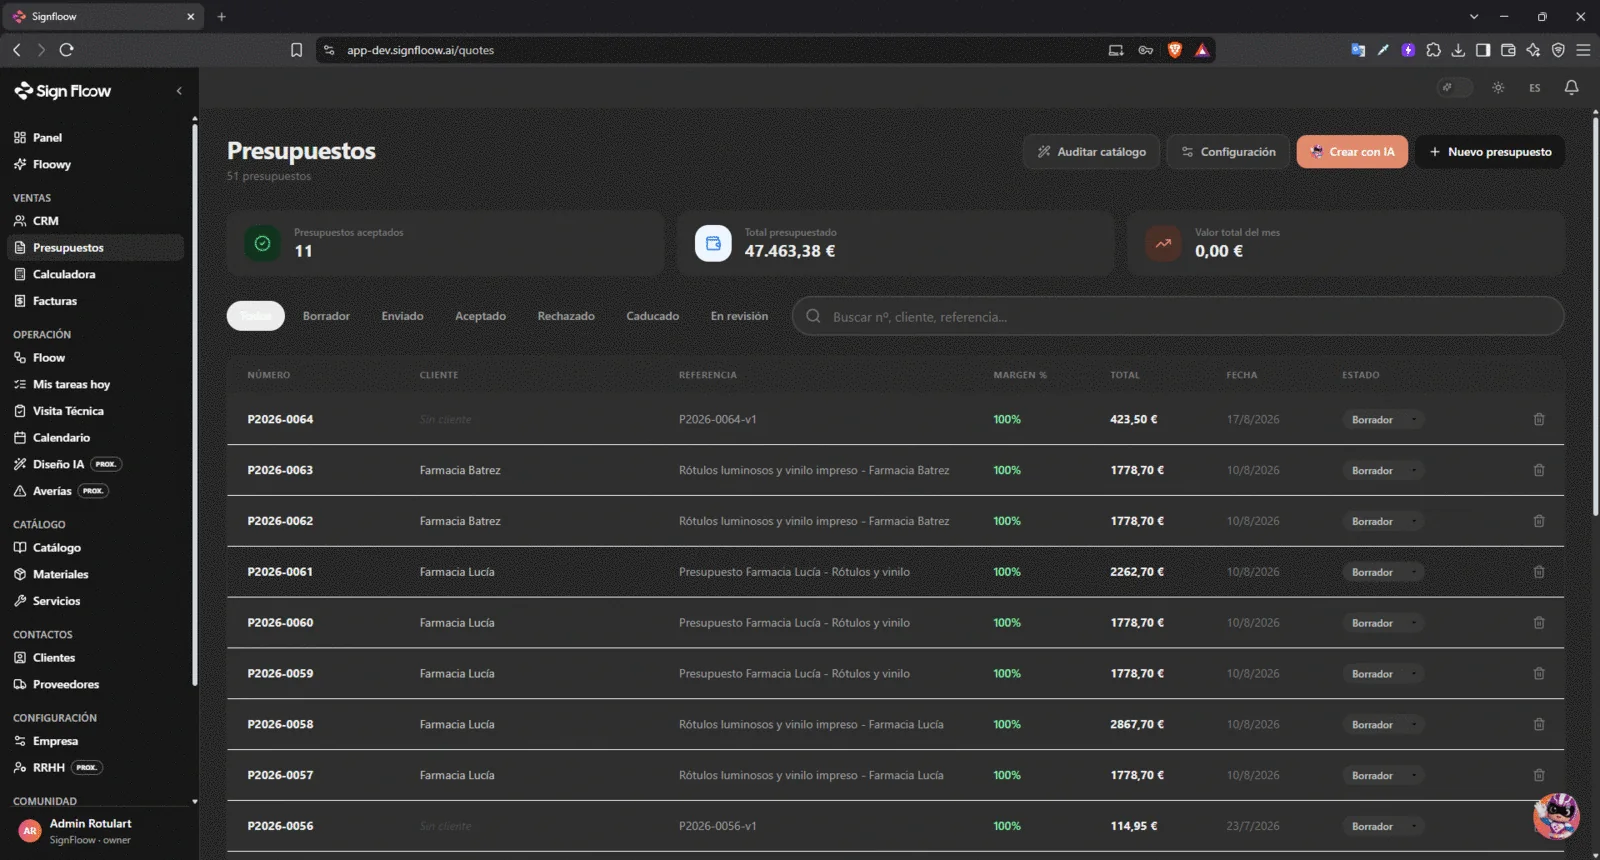This screenshot has height=860, width=1600.
Task: Filter quotes by Borrador tab
Action: pyautogui.click(x=326, y=316)
